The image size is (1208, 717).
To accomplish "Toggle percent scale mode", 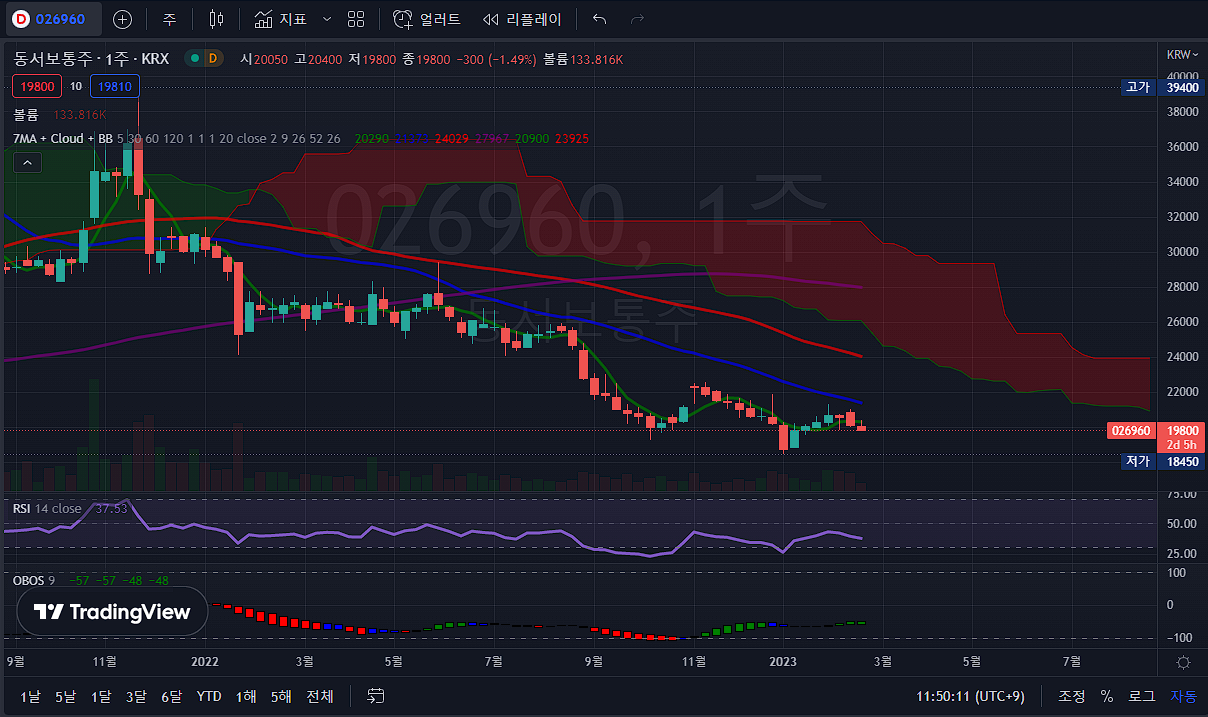I will 1107,696.
